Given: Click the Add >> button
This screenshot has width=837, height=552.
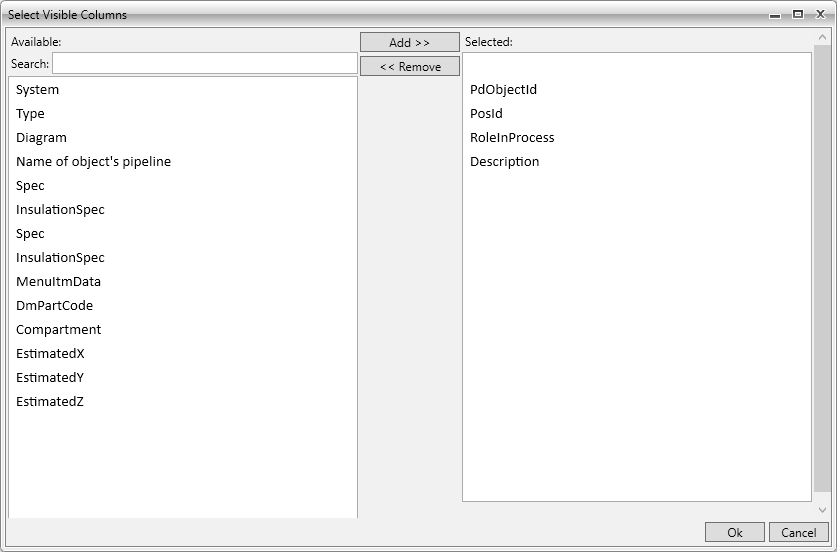Looking at the screenshot, I should tap(409, 42).
